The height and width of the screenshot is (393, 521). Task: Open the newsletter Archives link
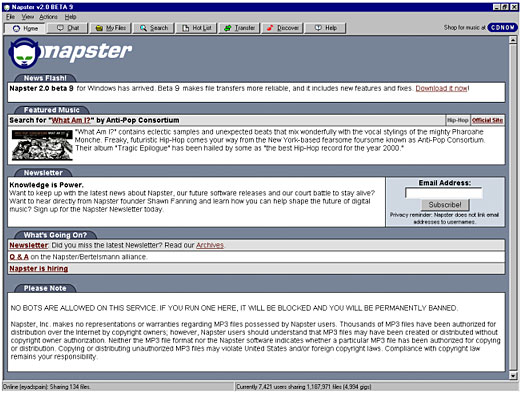tap(210, 245)
